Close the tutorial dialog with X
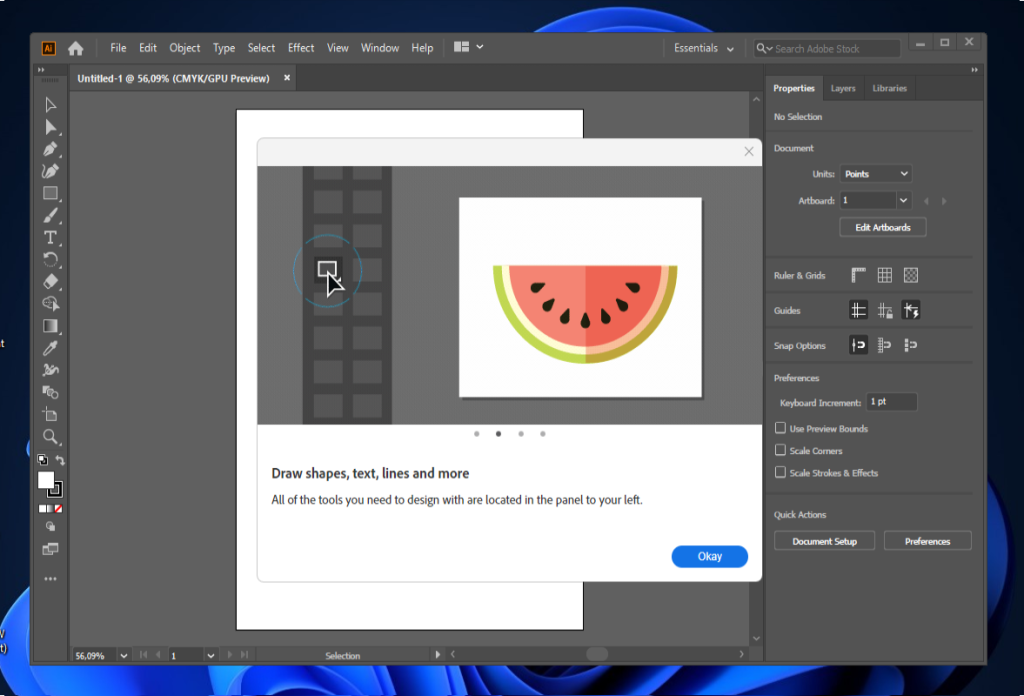This screenshot has height=696, width=1024. click(748, 151)
